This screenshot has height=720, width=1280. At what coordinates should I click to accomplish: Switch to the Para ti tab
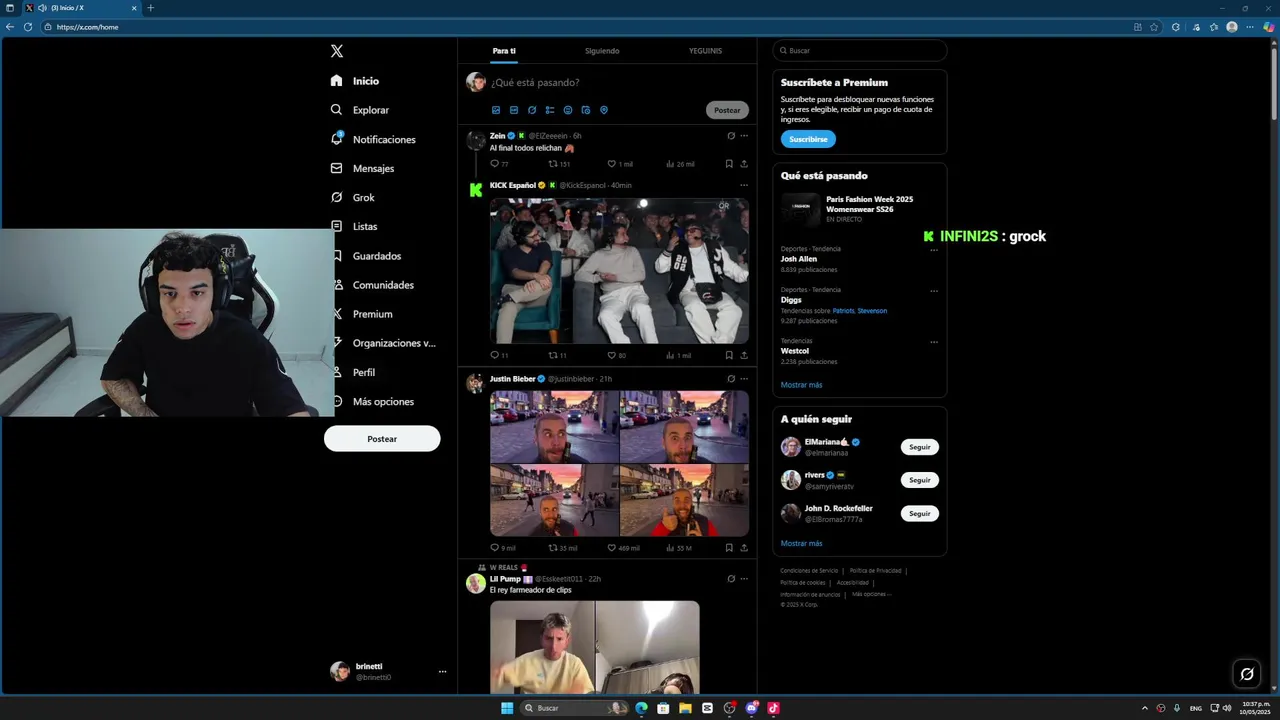(504, 51)
